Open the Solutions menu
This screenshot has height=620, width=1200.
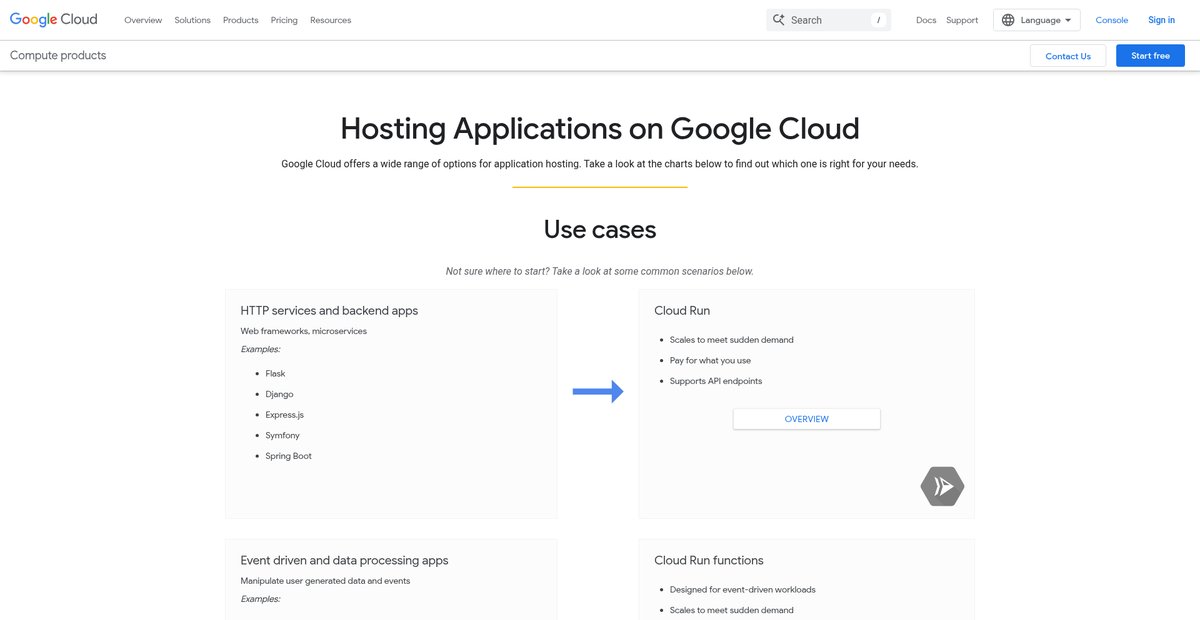pos(192,20)
